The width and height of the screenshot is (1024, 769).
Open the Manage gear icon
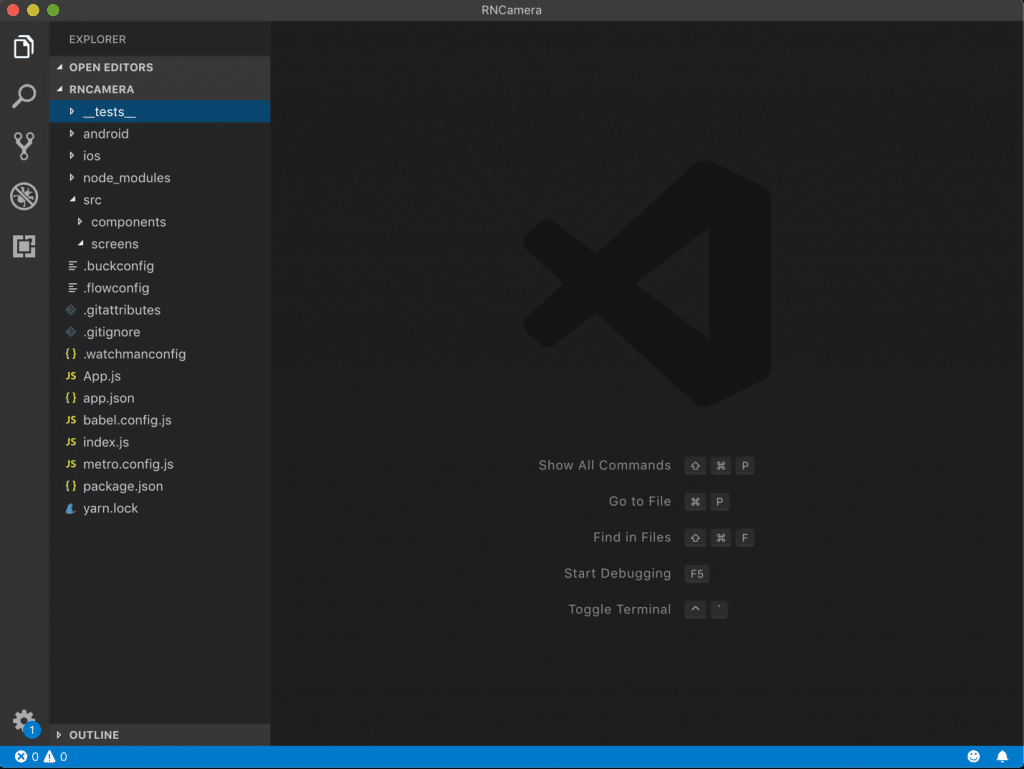click(x=23, y=720)
